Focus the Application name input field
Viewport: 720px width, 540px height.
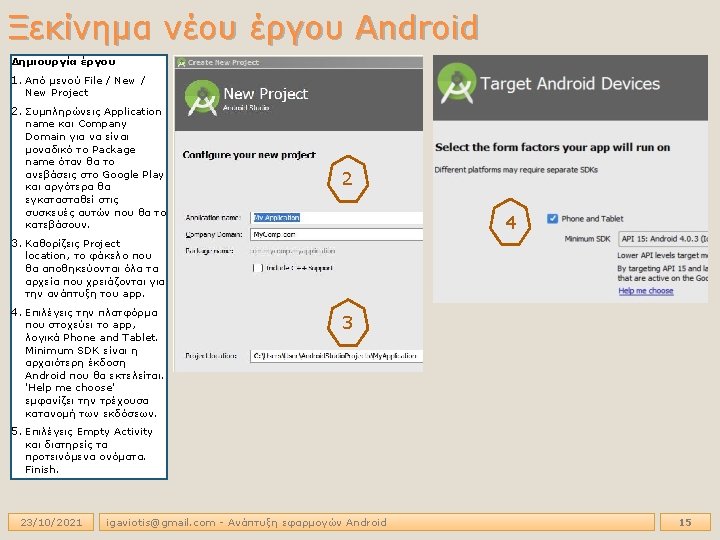pos(336,218)
